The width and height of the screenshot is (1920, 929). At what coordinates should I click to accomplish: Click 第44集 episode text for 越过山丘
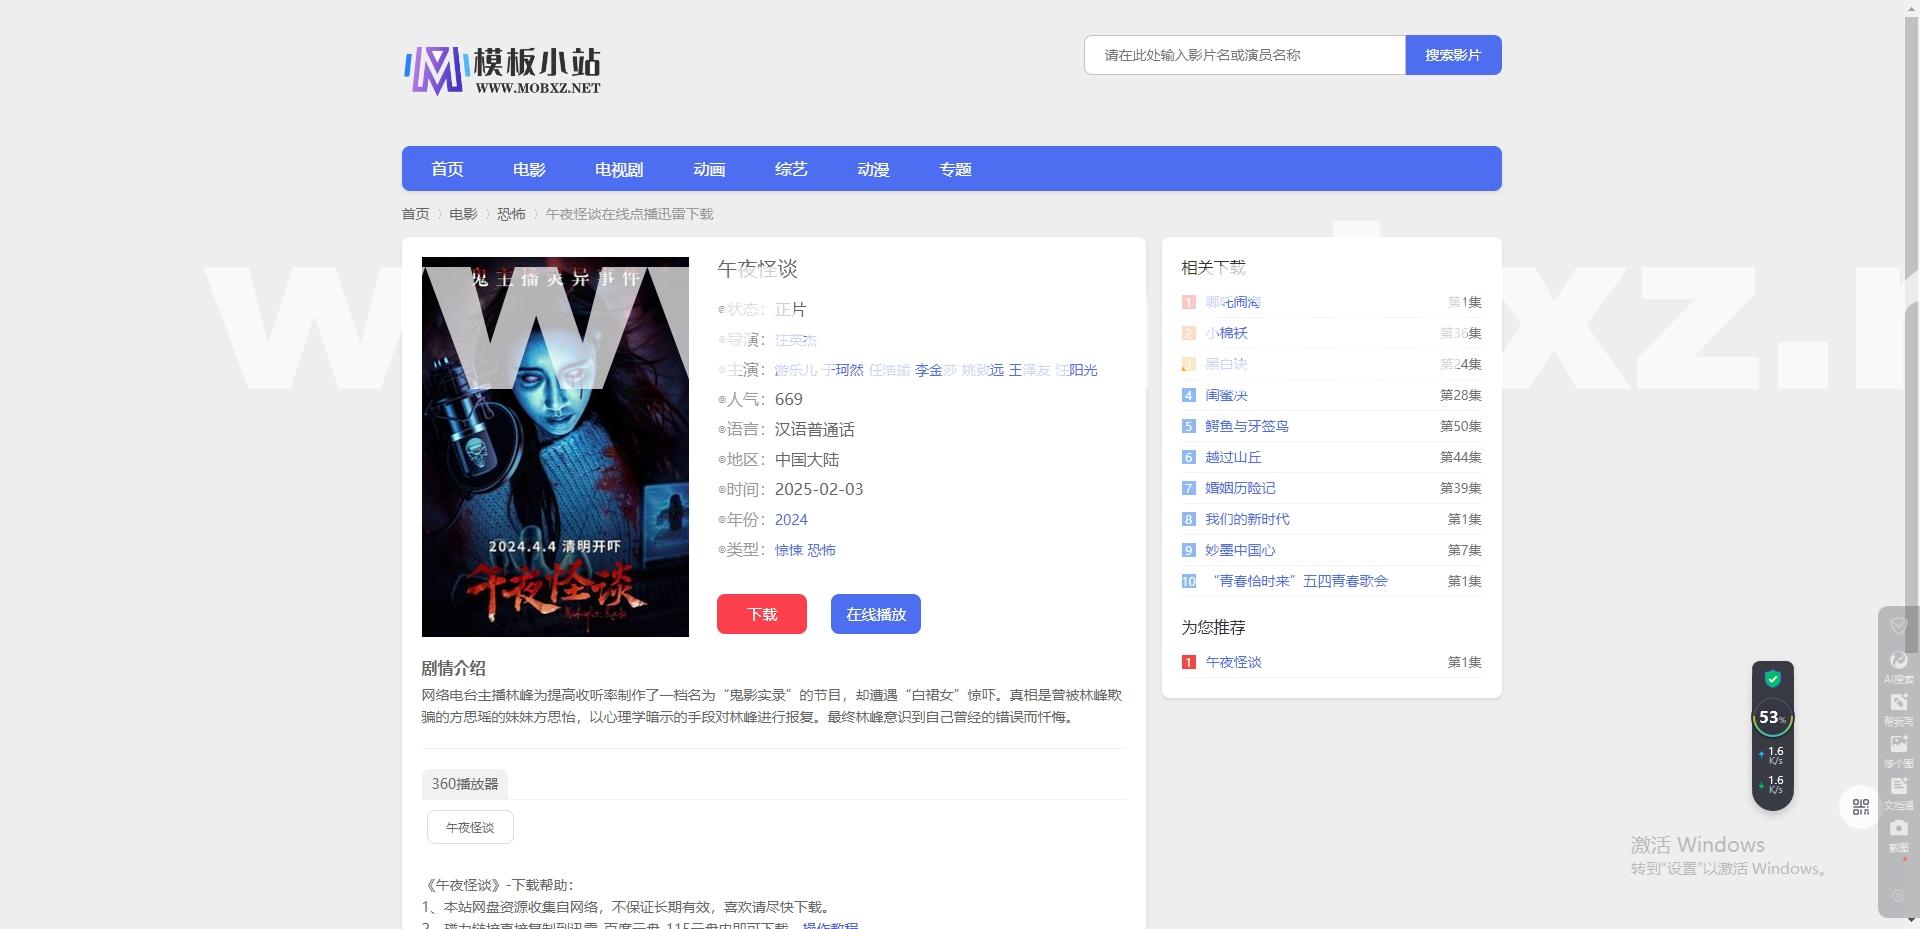1460,457
